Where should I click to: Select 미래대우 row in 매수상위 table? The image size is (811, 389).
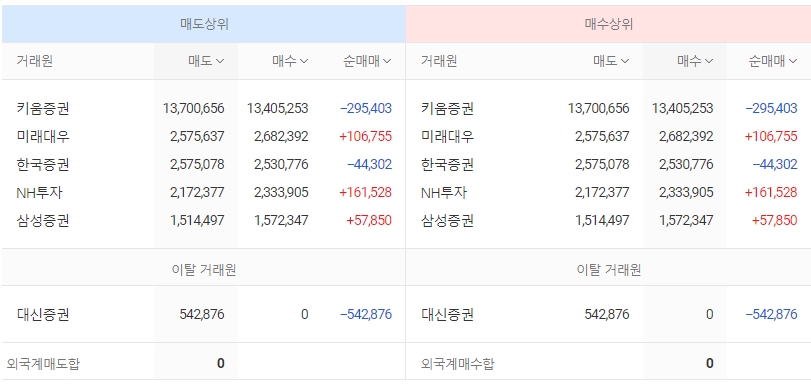609,137
